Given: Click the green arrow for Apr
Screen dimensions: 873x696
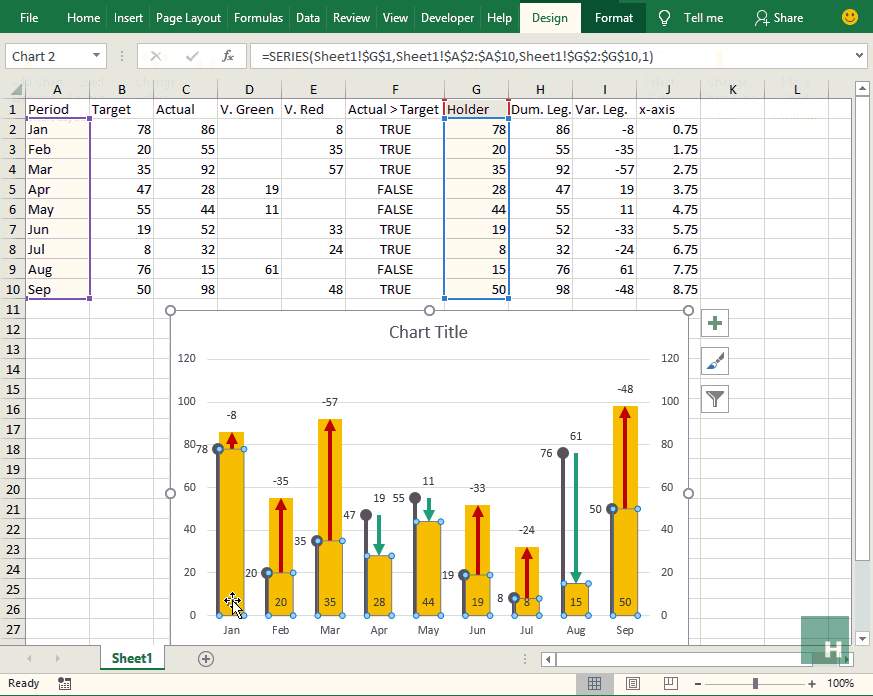Looking at the screenshot, I should (x=379, y=535).
